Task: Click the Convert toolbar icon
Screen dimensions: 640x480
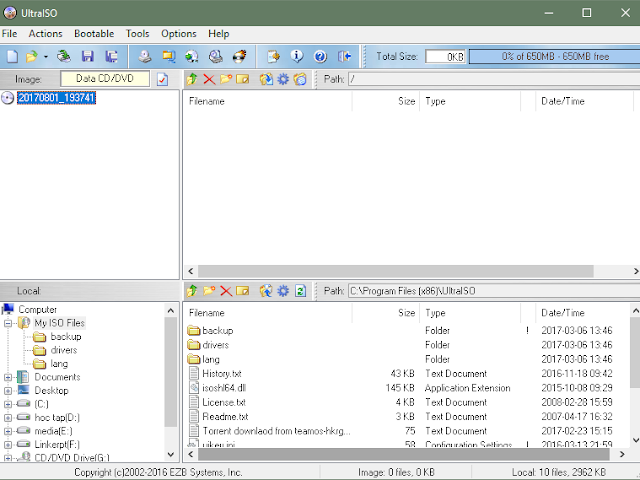Action: 168,56
